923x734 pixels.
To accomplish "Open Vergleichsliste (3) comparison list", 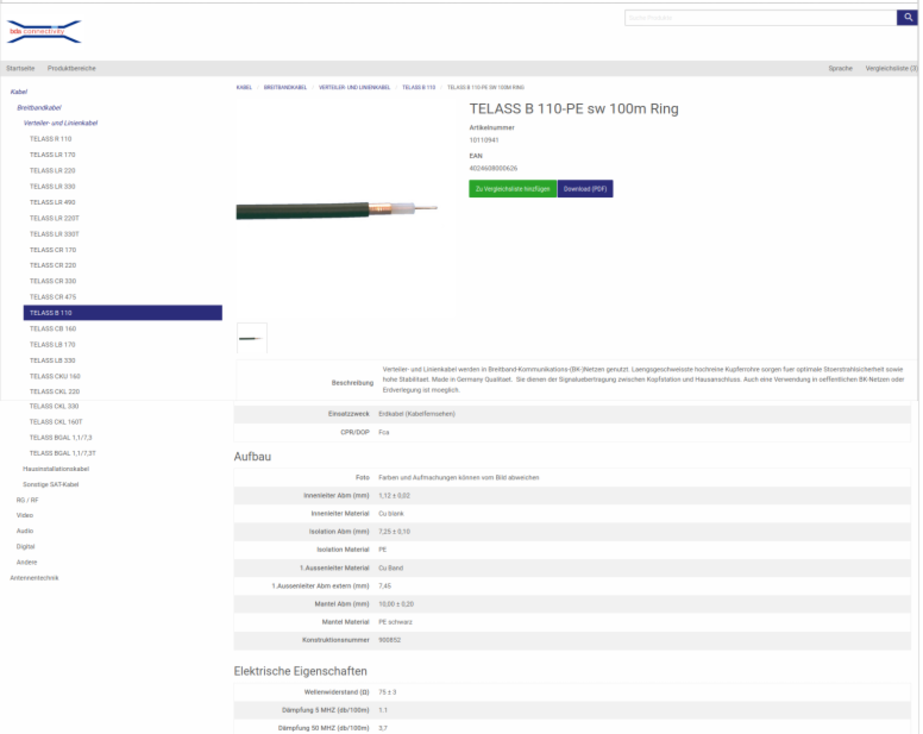I will coord(890,68).
